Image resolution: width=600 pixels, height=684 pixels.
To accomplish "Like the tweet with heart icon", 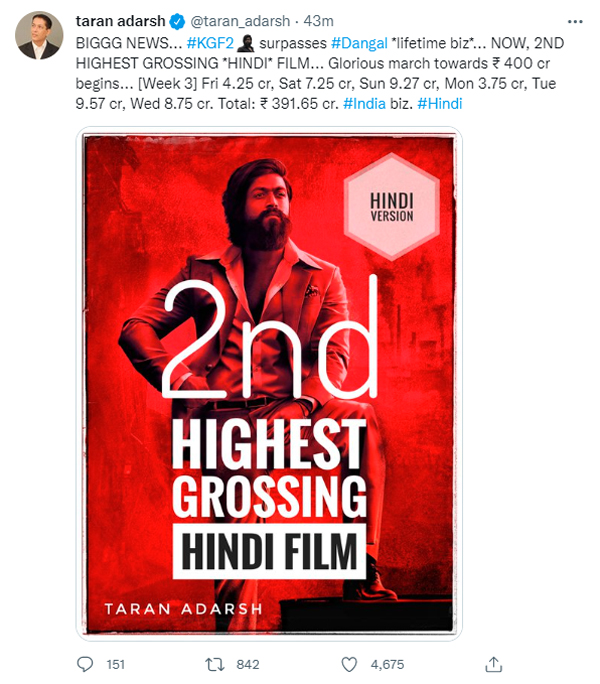I will (x=349, y=664).
